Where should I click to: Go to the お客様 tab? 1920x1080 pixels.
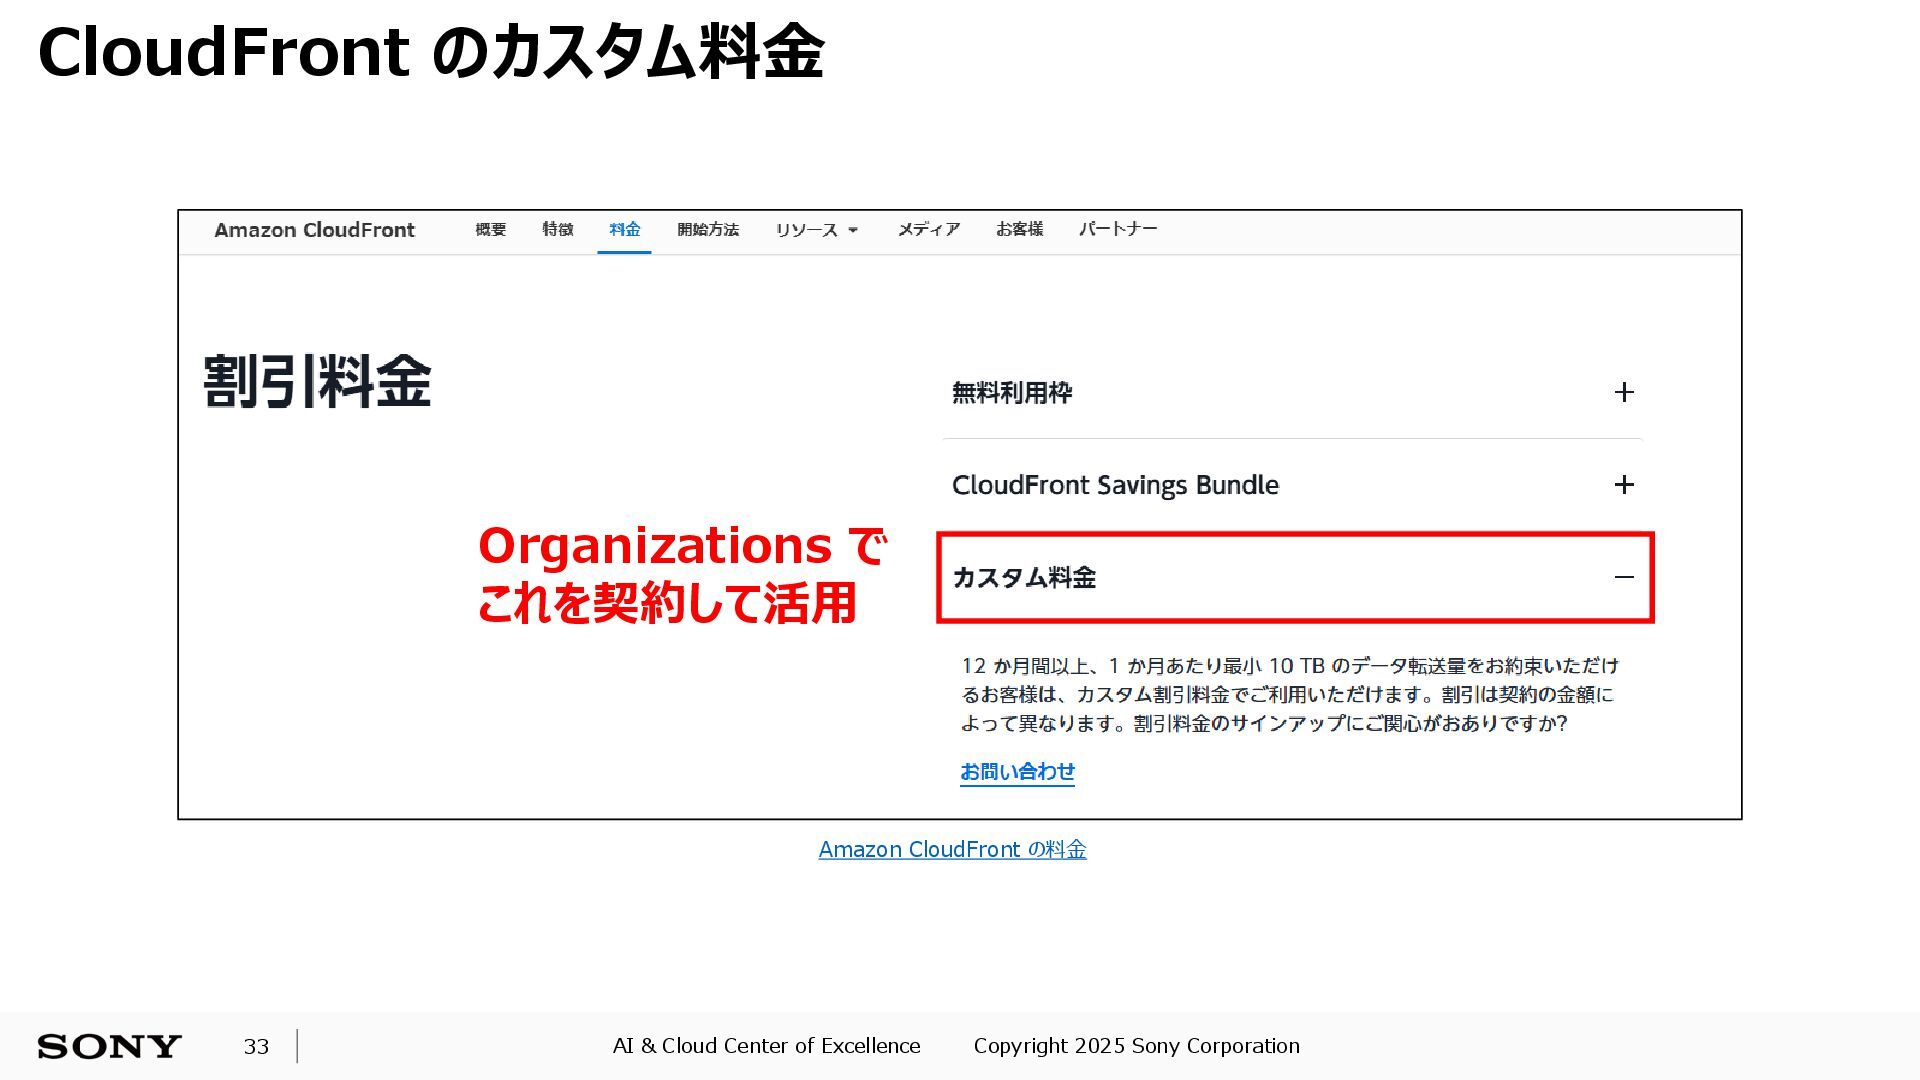pos(1019,230)
